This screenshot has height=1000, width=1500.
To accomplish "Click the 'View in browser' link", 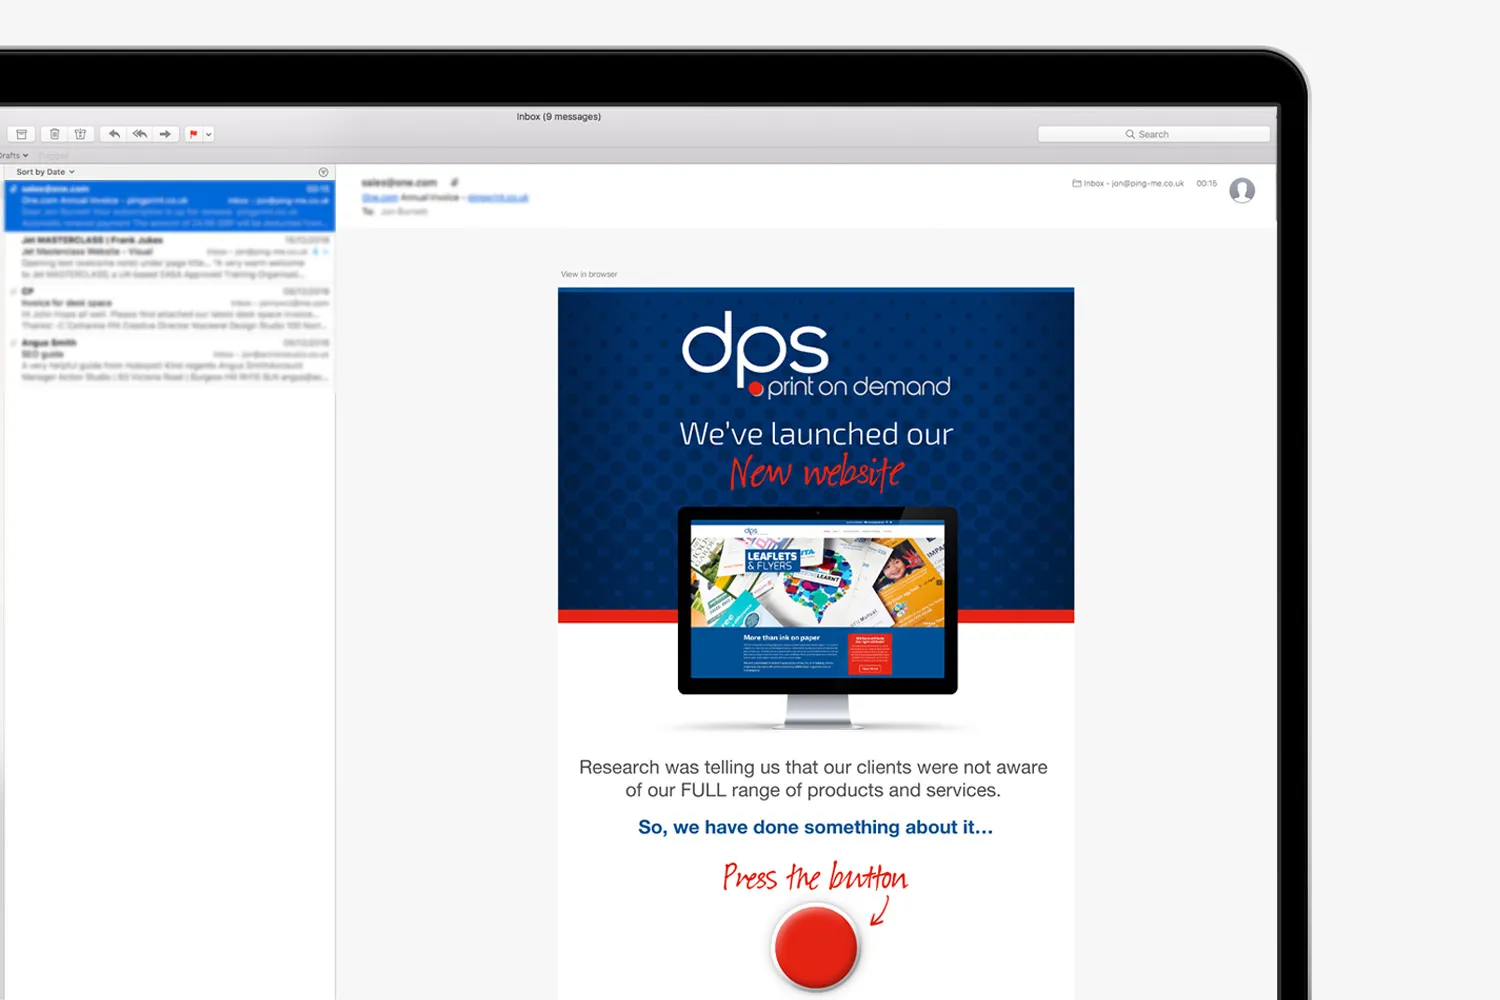I will pyautogui.click(x=589, y=274).
